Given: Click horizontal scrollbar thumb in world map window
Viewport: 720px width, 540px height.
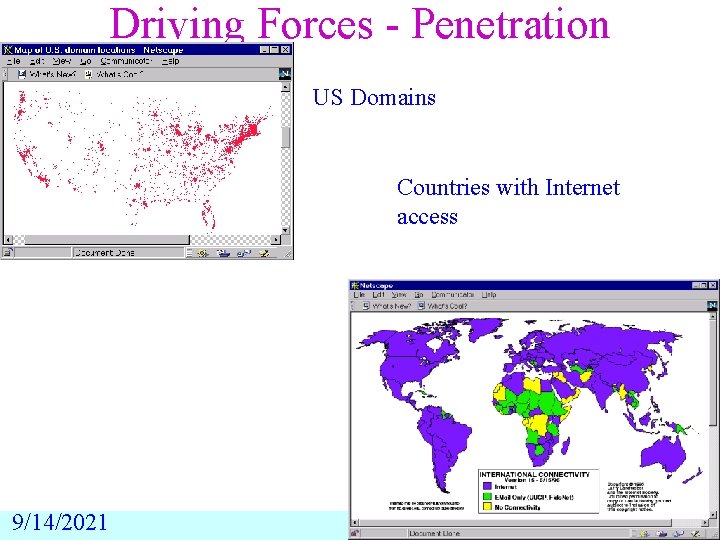Looking at the screenshot, I should click(515, 523).
